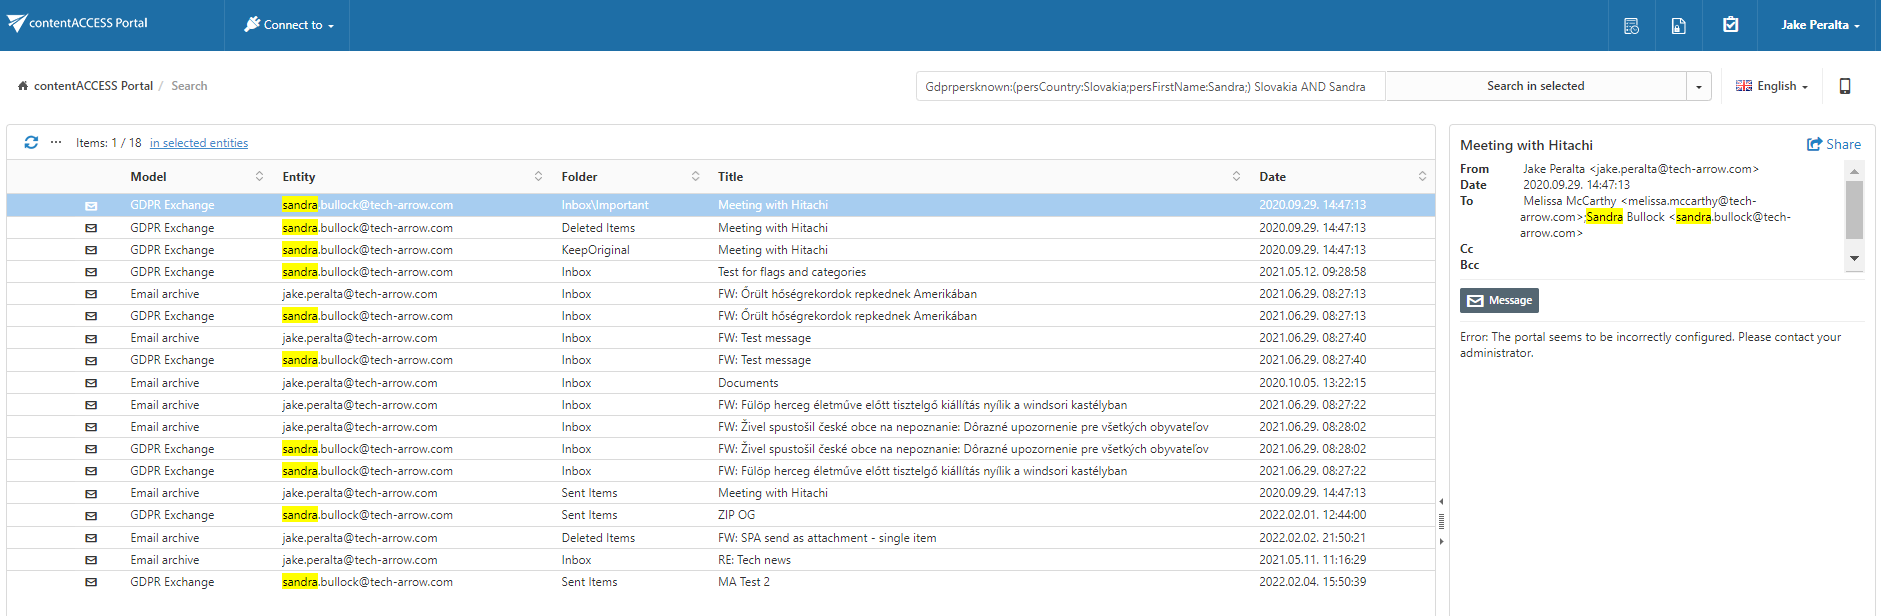
Task: Click the locked document icon
Action: click(x=1679, y=25)
